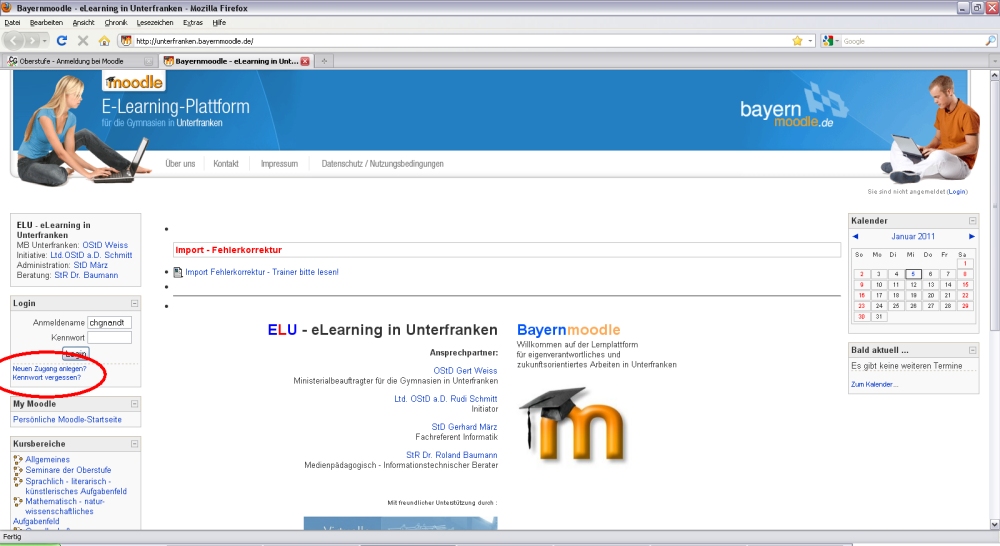Image resolution: width=1000 pixels, height=546 pixels.
Task: Select day 5 in the calendar
Action: pyautogui.click(x=913, y=274)
